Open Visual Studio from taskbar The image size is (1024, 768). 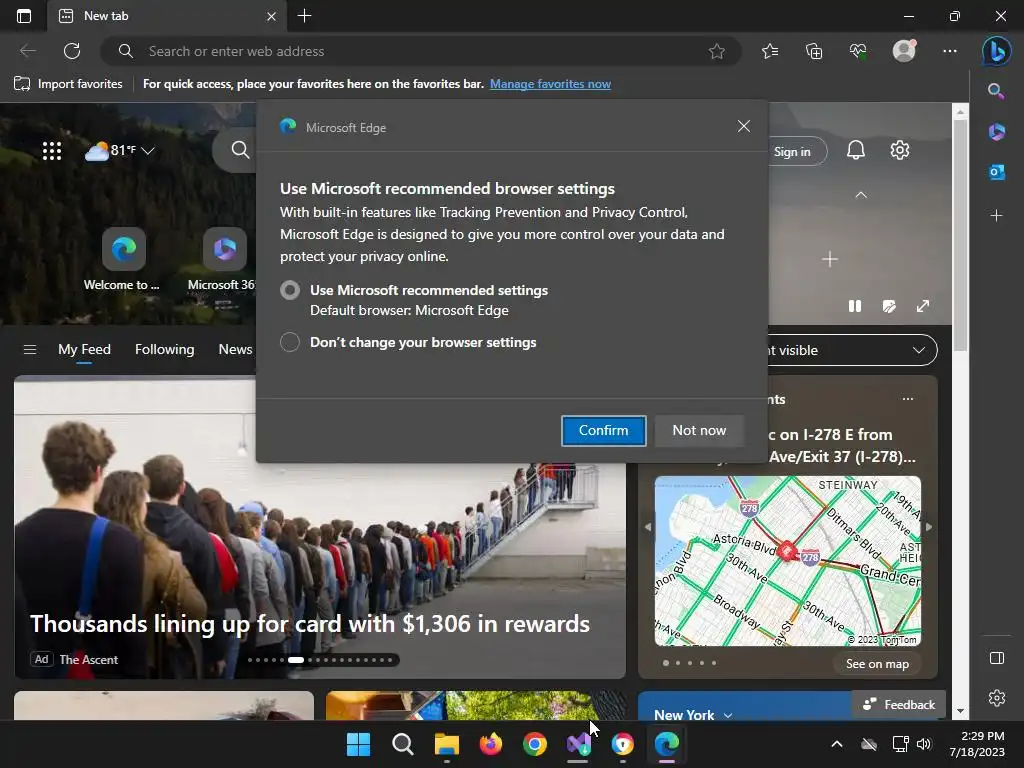click(579, 744)
